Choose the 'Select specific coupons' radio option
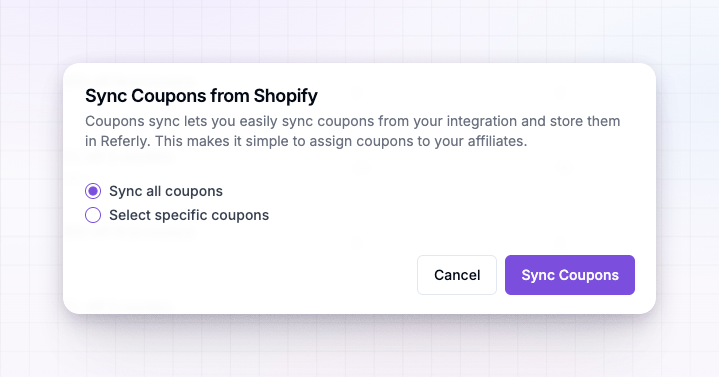 coord(93,215)
